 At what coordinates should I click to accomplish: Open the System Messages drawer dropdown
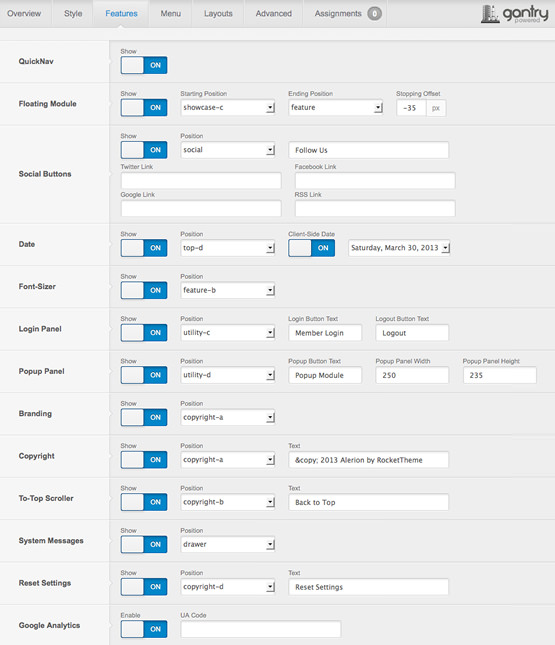tap(228, 544)
